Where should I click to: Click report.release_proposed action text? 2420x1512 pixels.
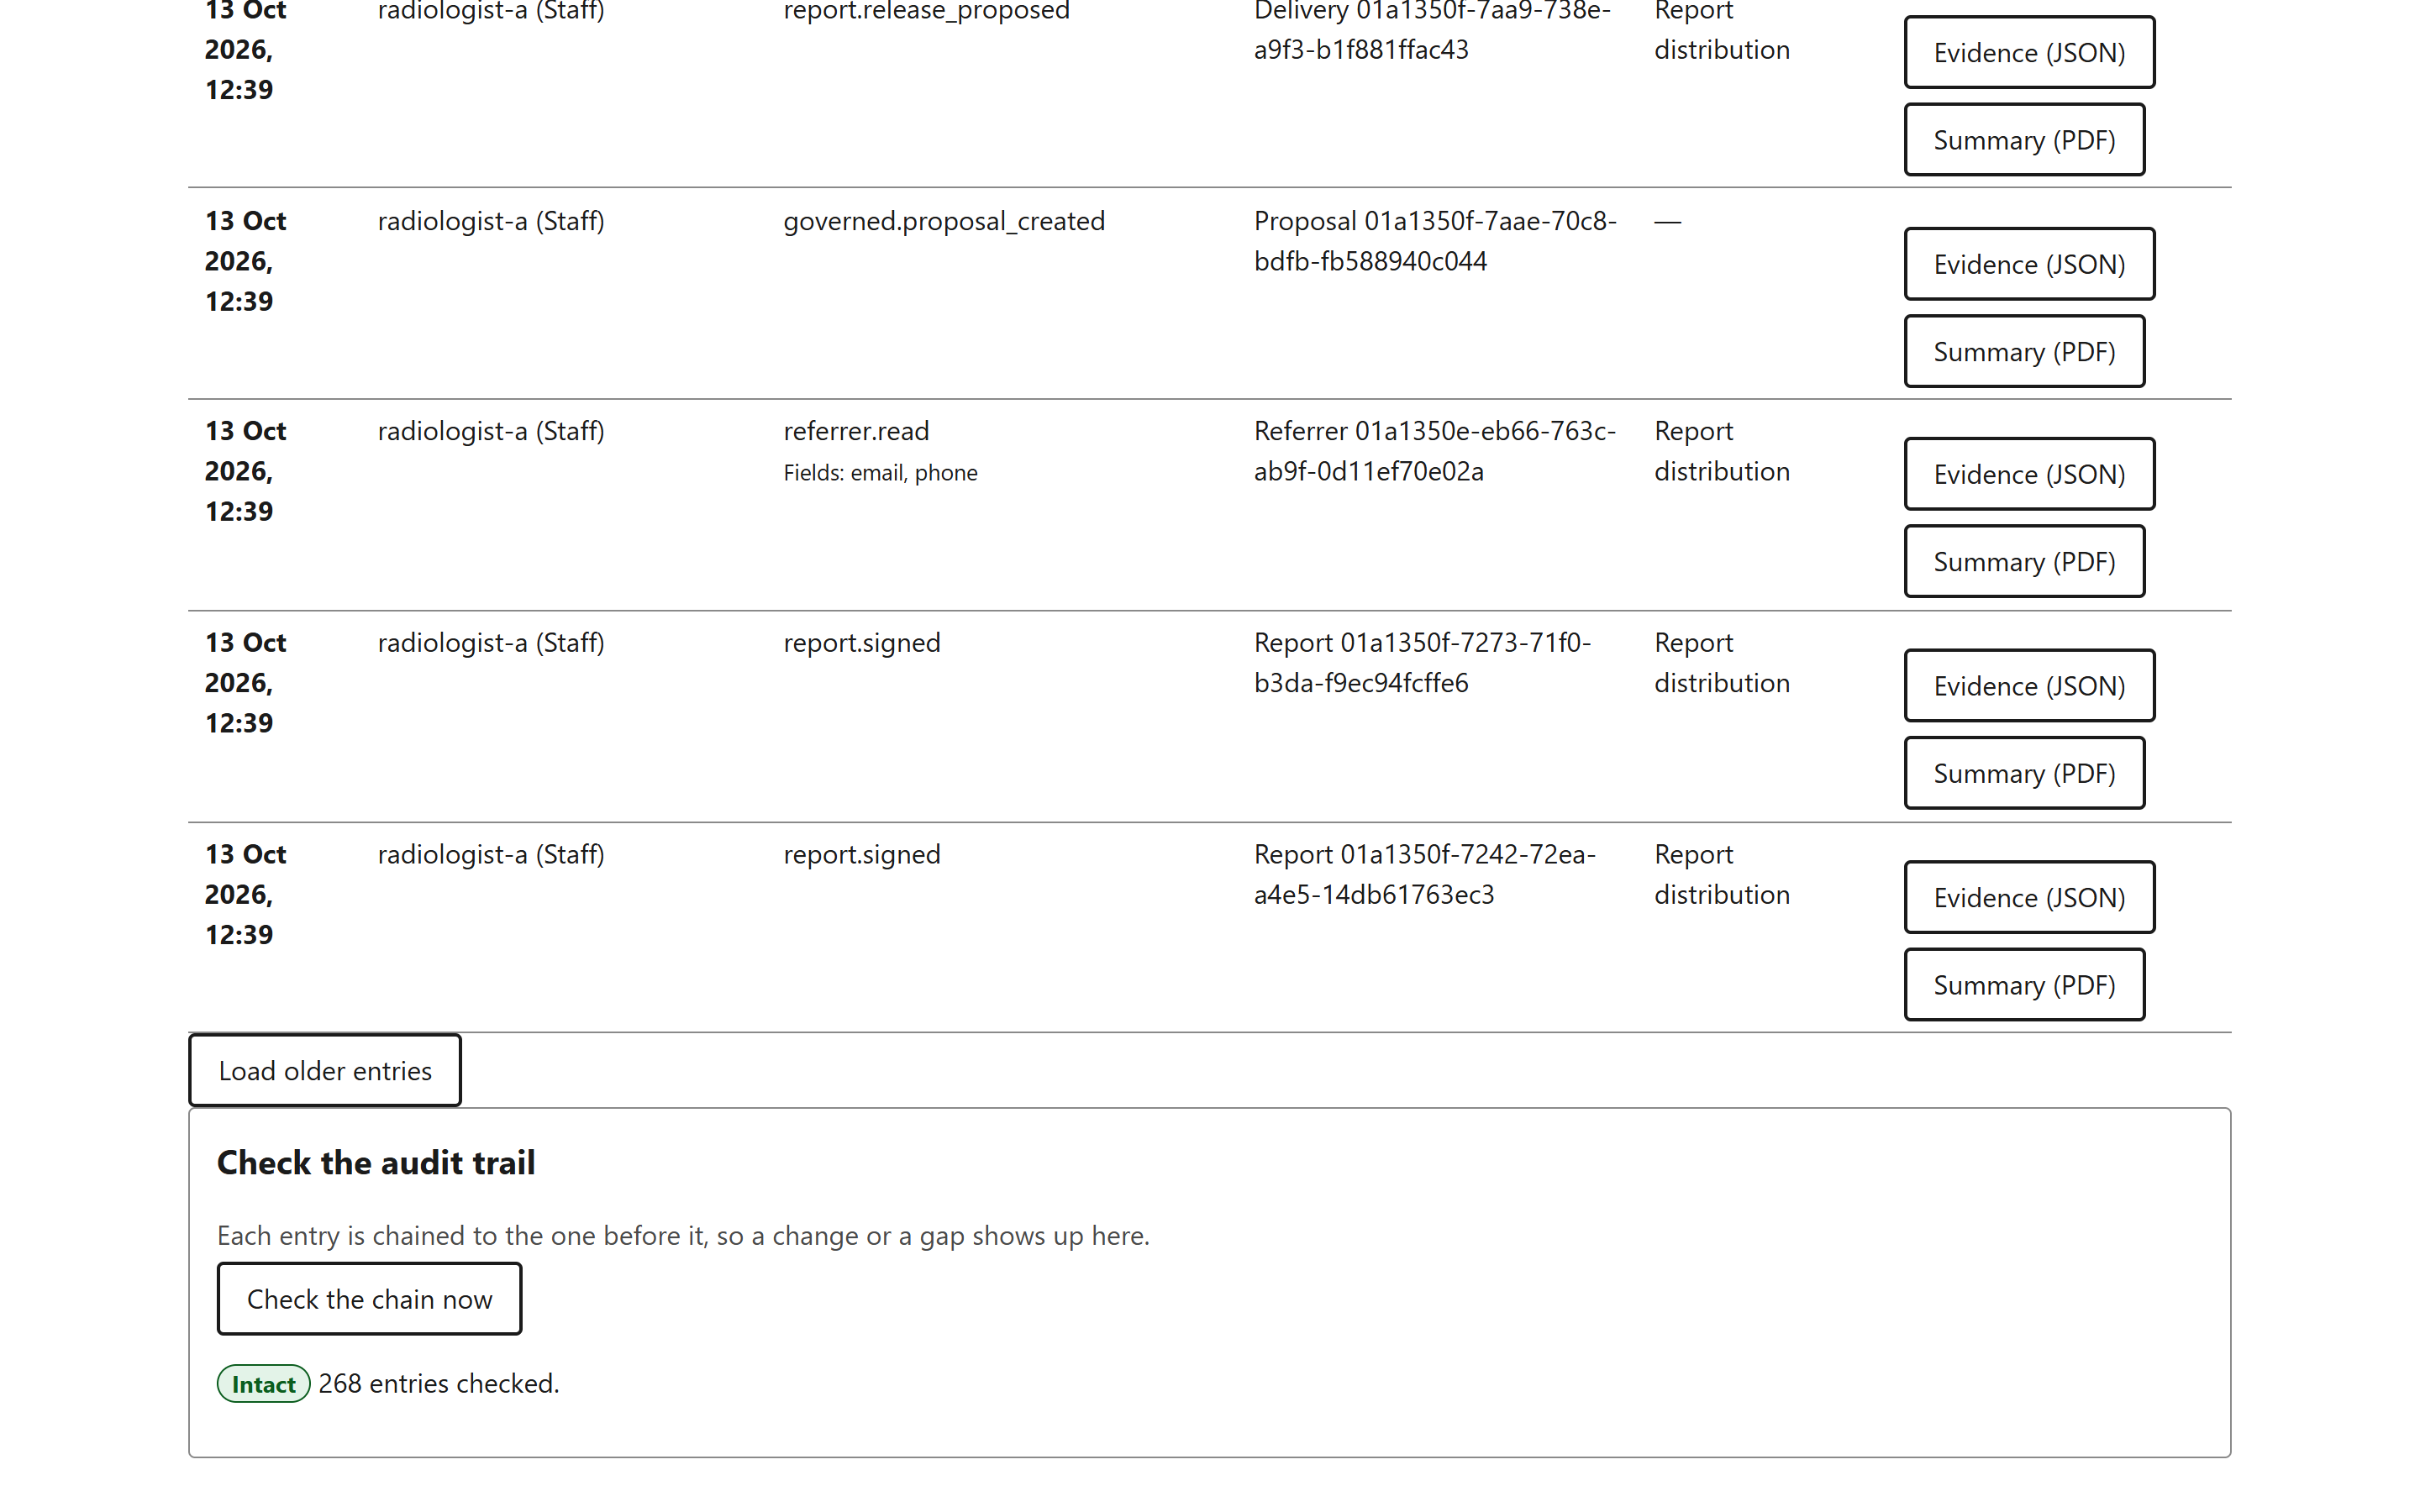point(926,11)
